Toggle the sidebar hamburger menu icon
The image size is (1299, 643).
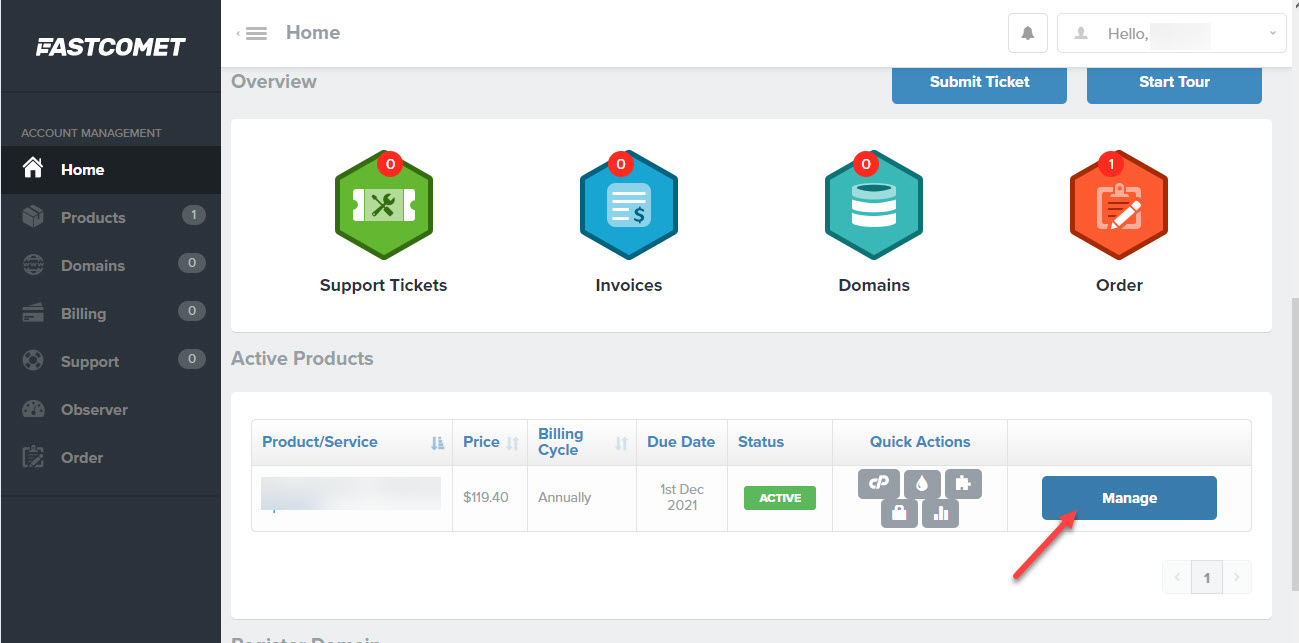tap(256, 33)
